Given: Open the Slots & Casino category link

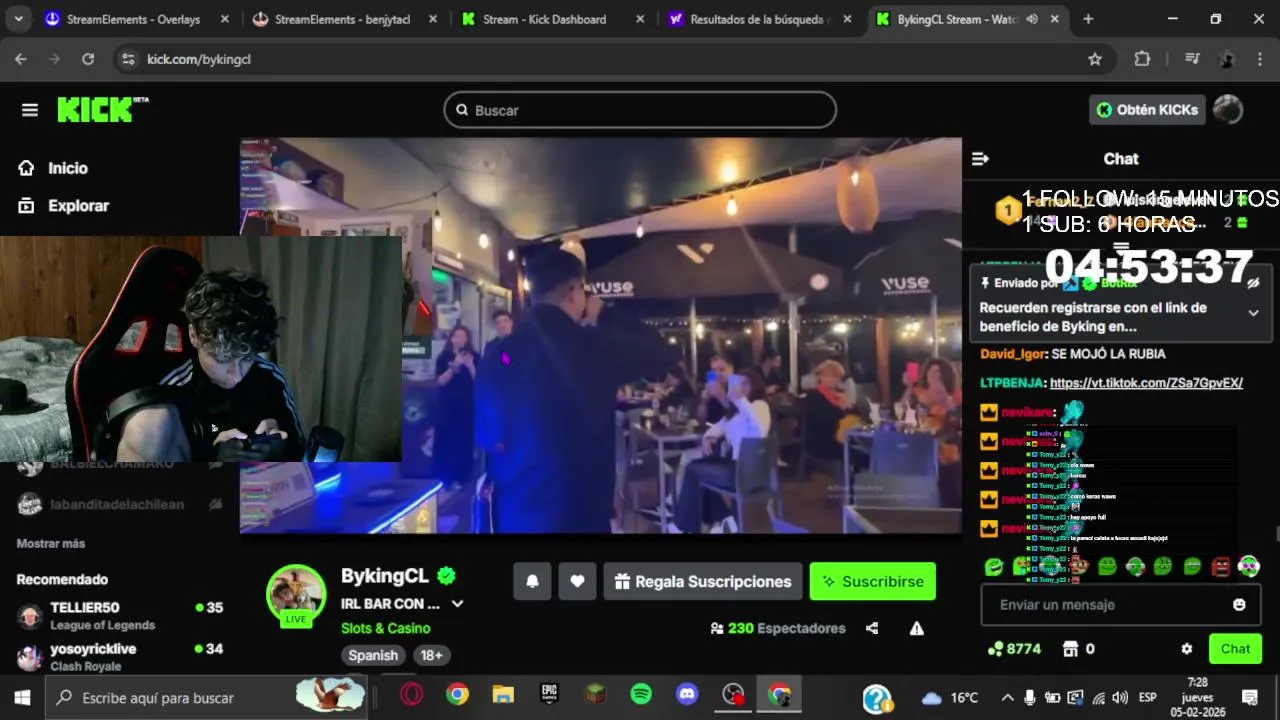Looking at the screenshot, I should pos(385,628).
